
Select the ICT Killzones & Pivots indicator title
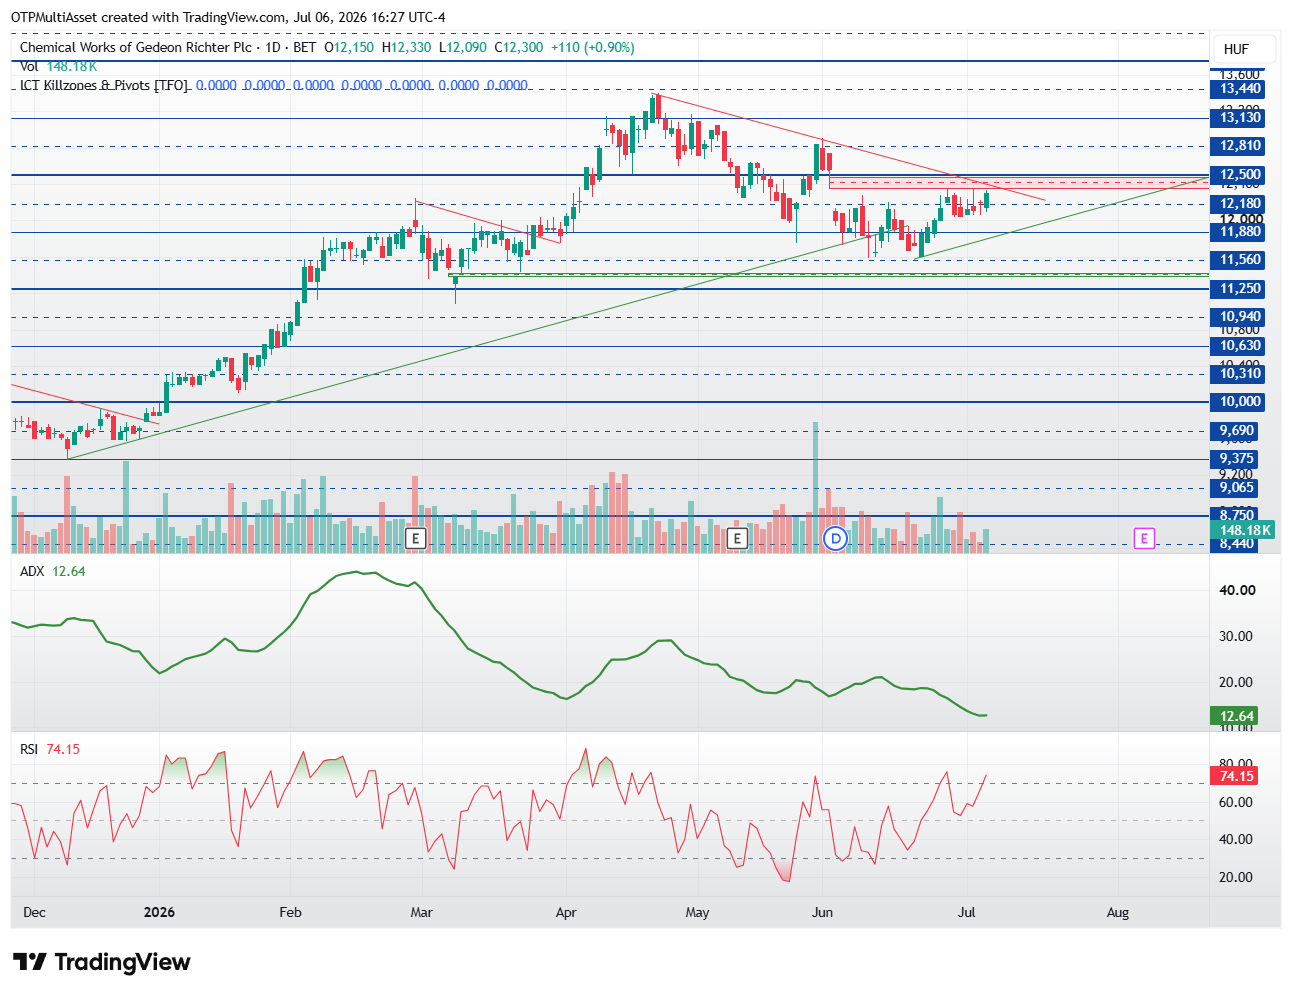click(104, 85)
